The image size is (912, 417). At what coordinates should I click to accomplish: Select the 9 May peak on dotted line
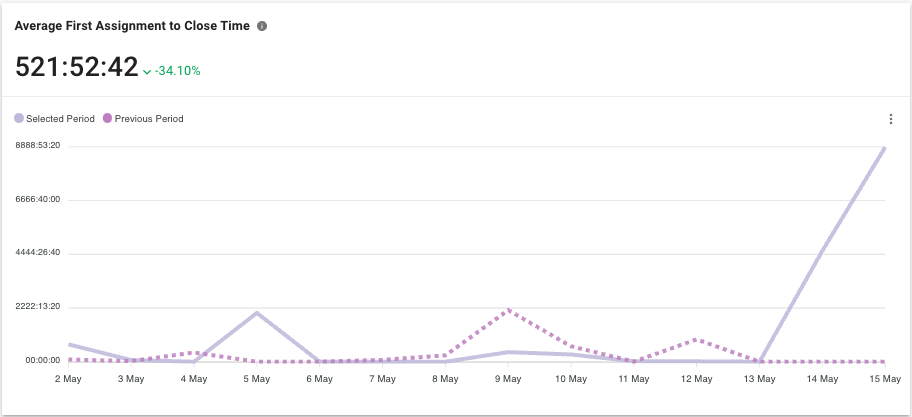508,310
